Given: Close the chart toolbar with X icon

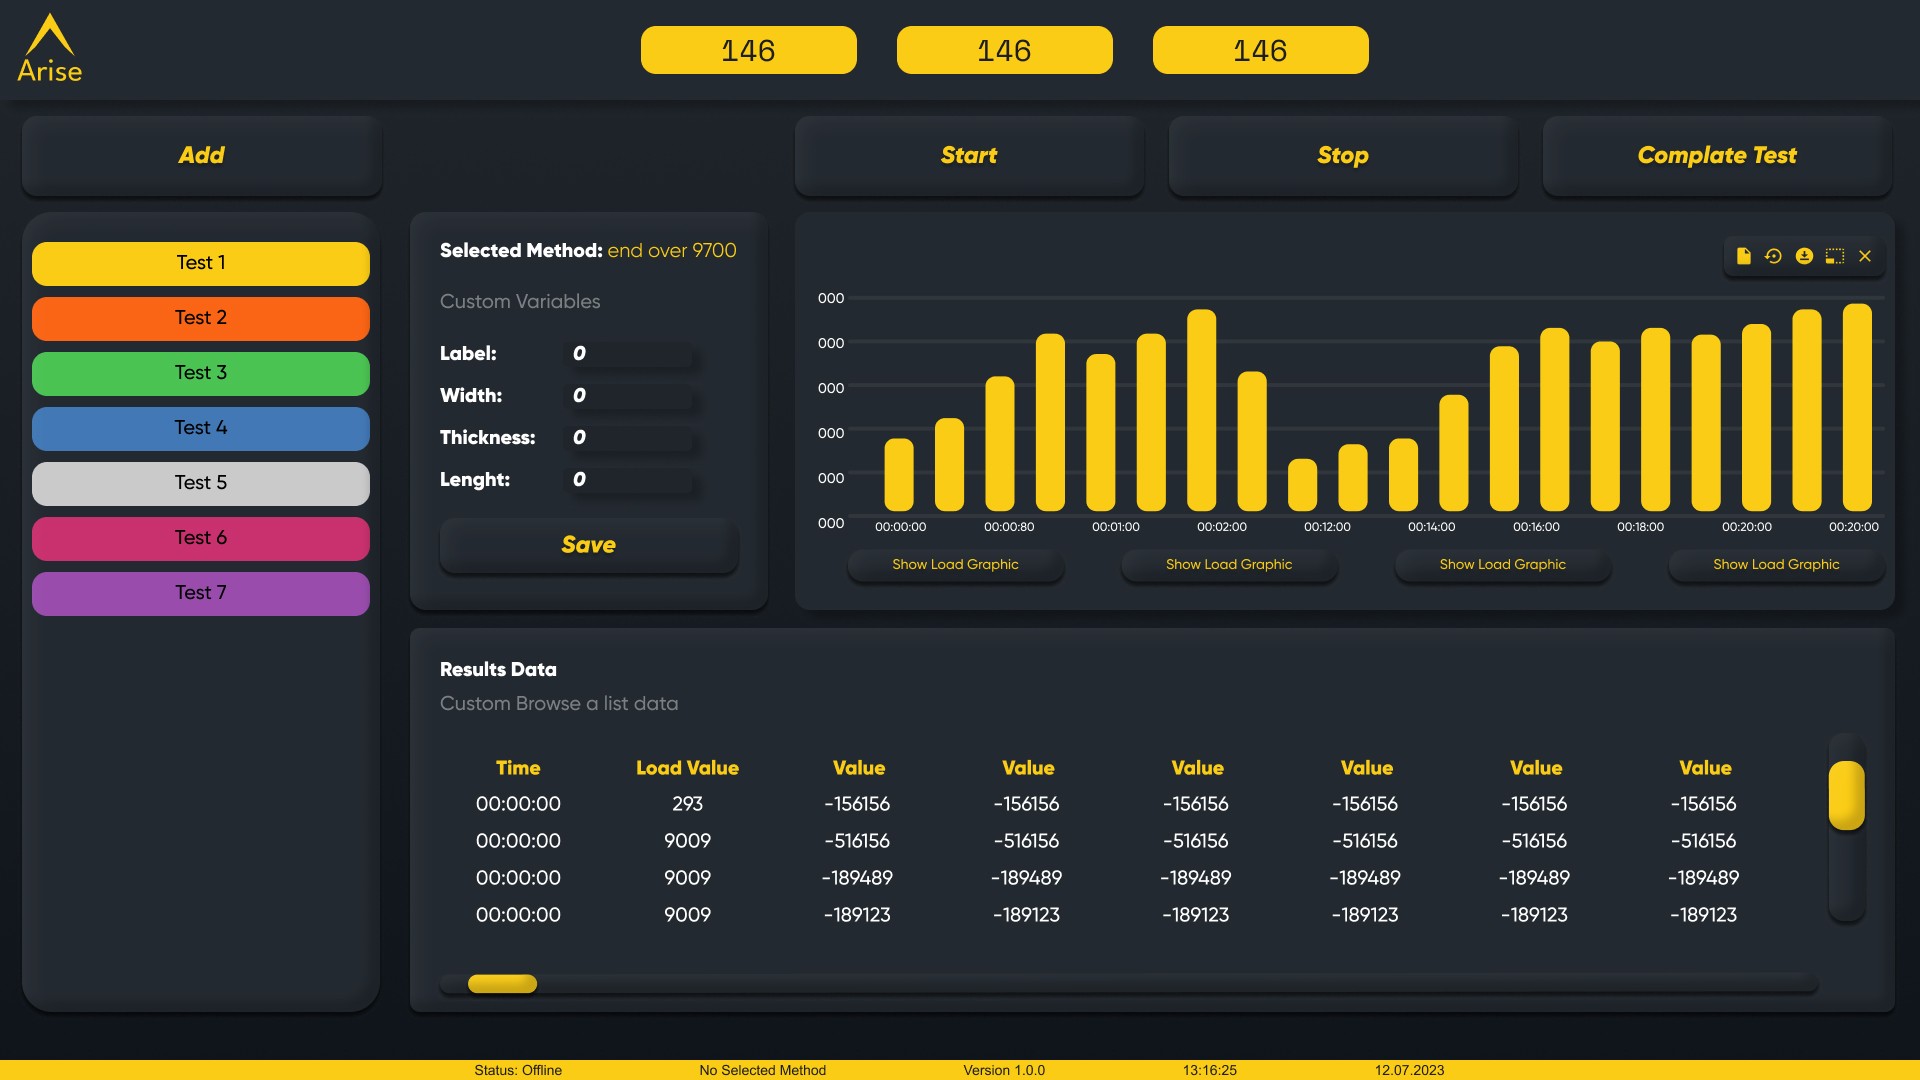Looking at the screenshot, I should pos(1865,256).
